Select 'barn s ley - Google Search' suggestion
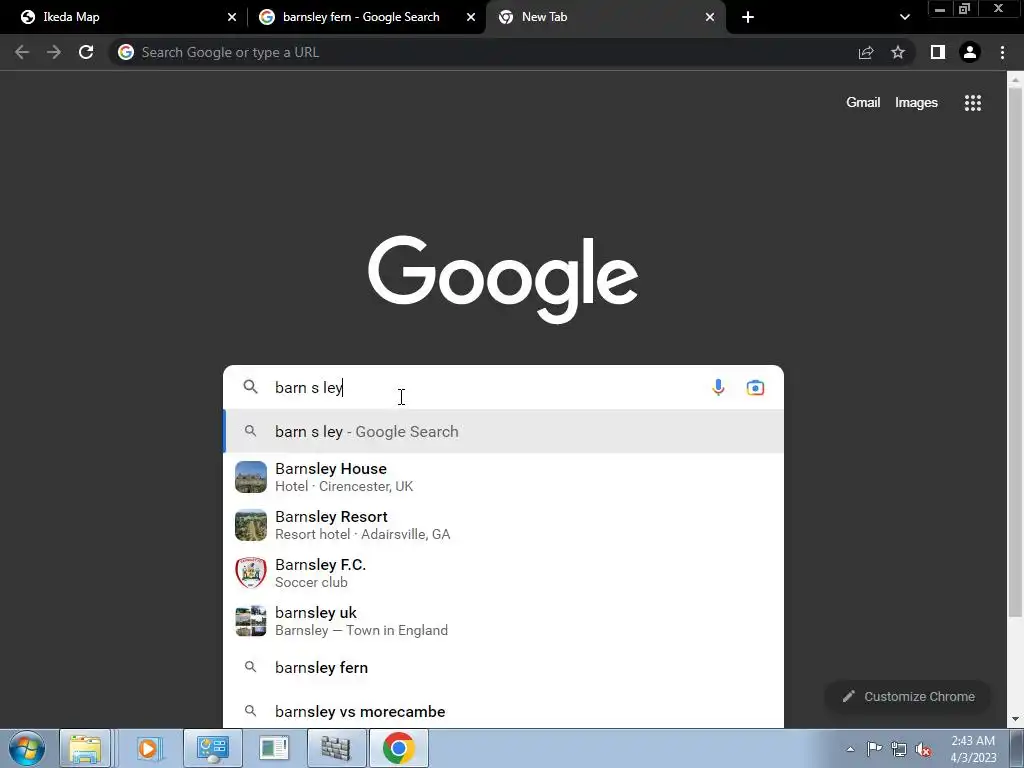This screenshot has width=1024, height=768. click(x=504, y=431)
